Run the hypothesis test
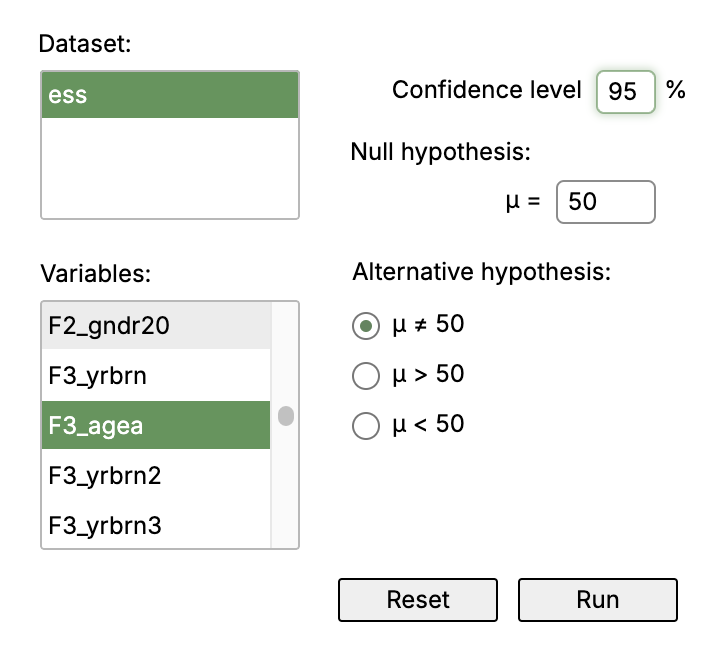This screenshot has height=650, width=720. click(598, 600)
